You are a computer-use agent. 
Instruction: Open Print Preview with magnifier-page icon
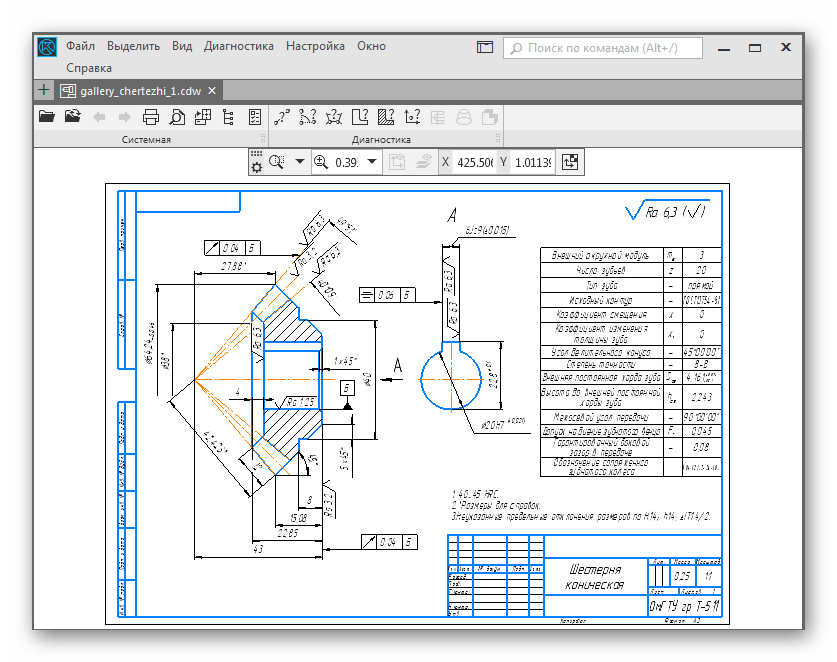point(177,117)
